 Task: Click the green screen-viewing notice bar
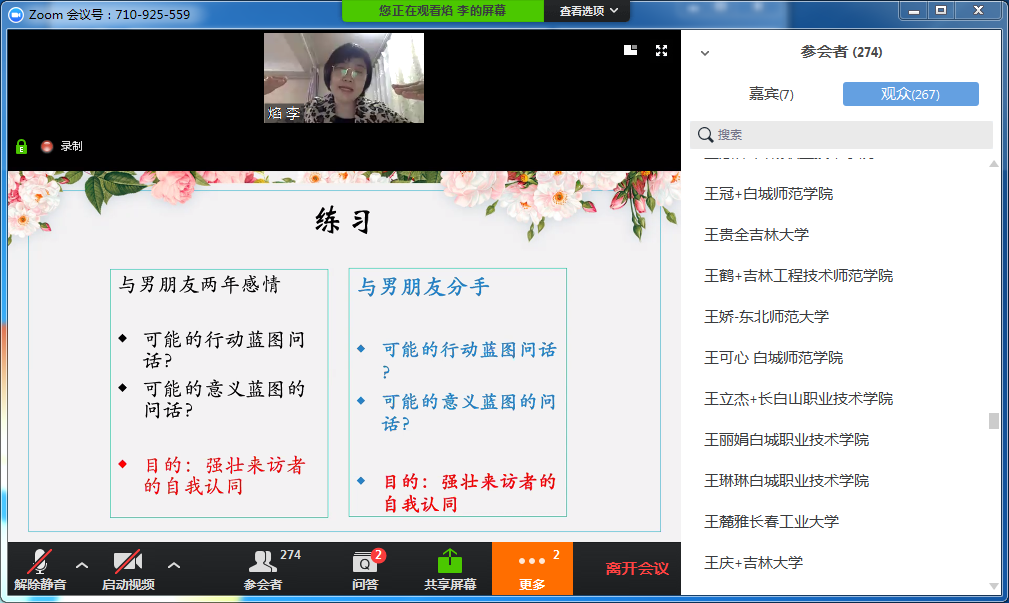(443, 11)
